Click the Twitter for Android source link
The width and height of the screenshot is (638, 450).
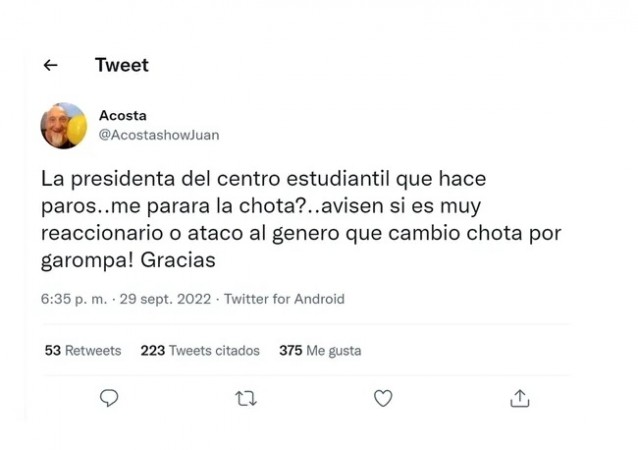(284, 299)
